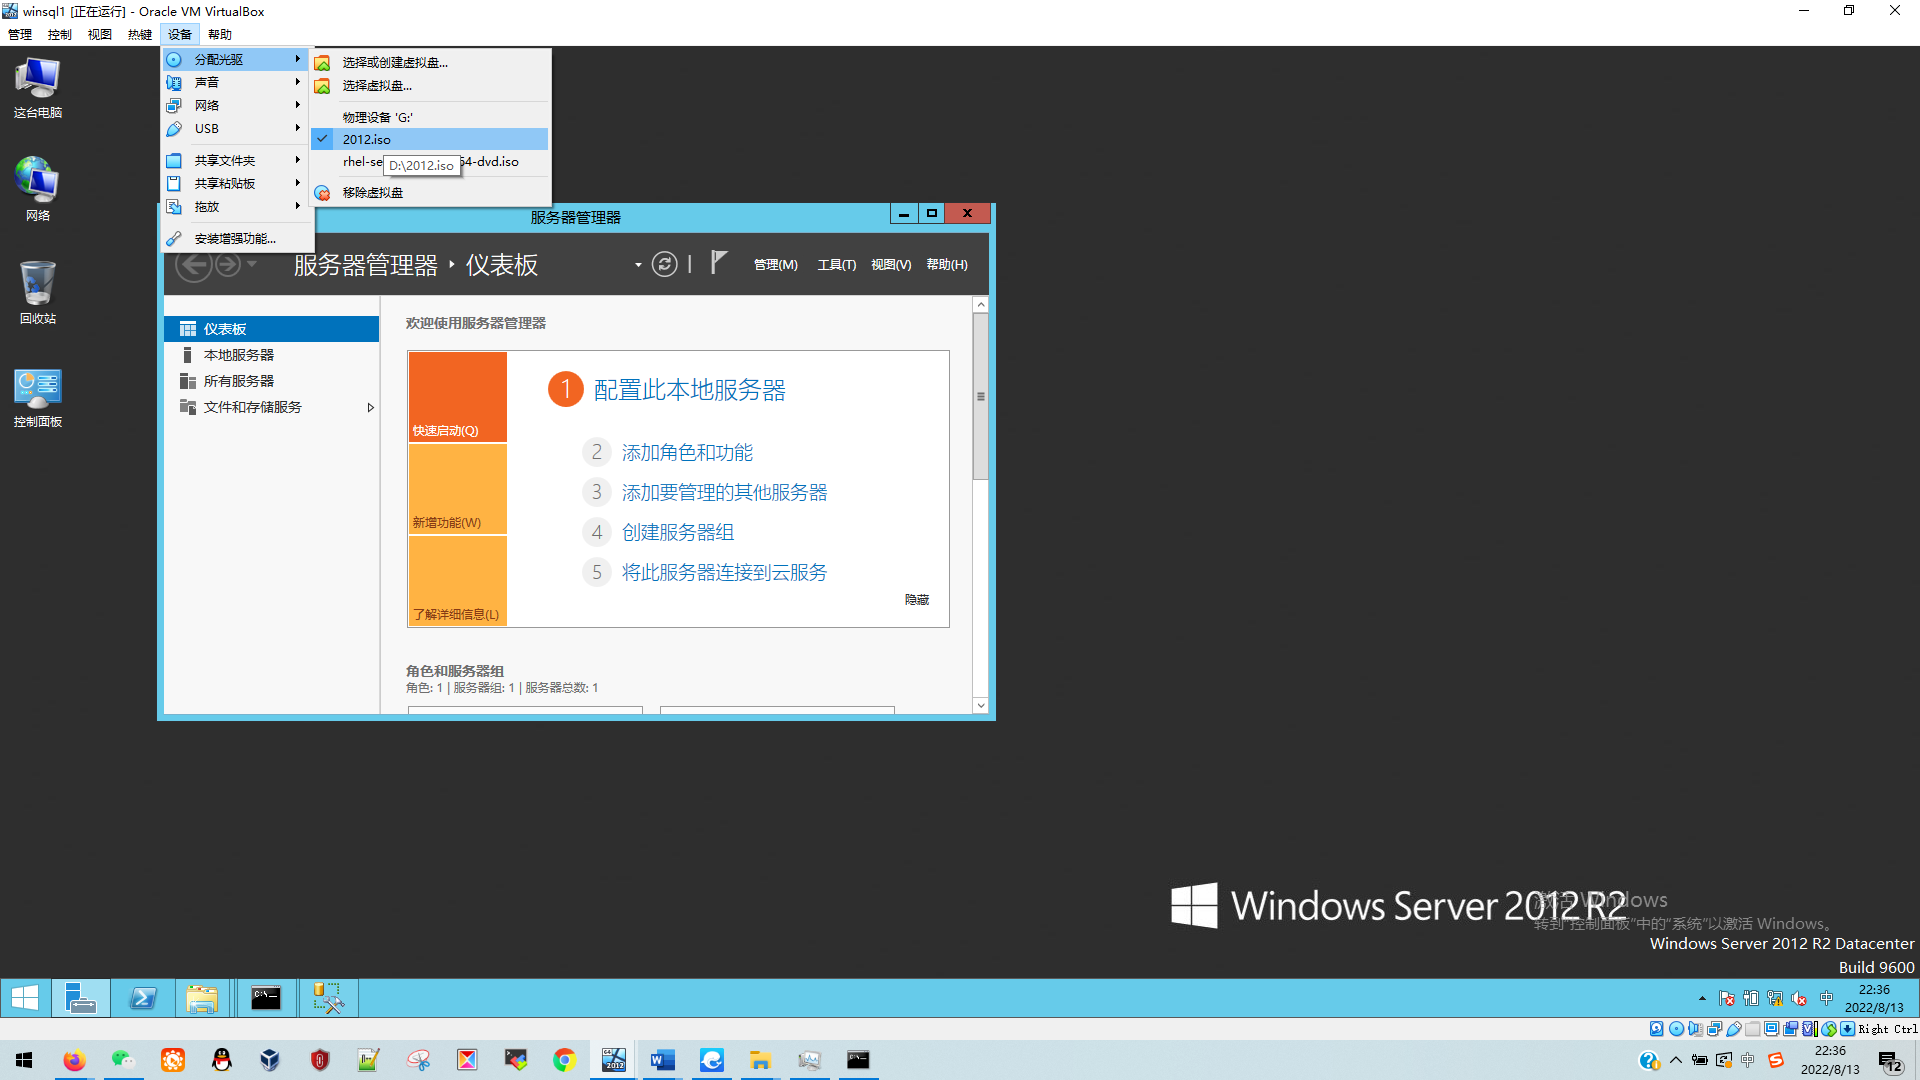Click the 移除虚拟盘 remove icon
1920x1080 pixels.
[x=322, y=193]
